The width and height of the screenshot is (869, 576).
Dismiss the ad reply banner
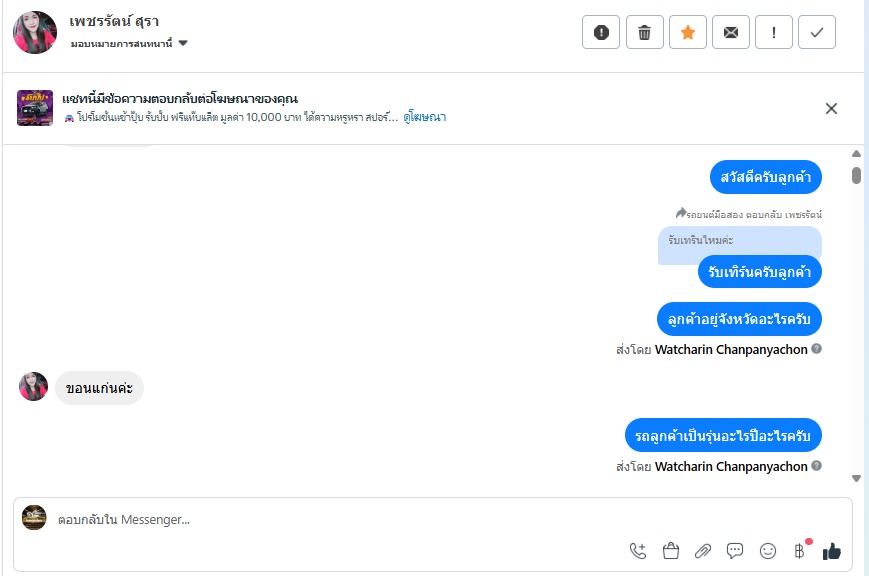831,109
